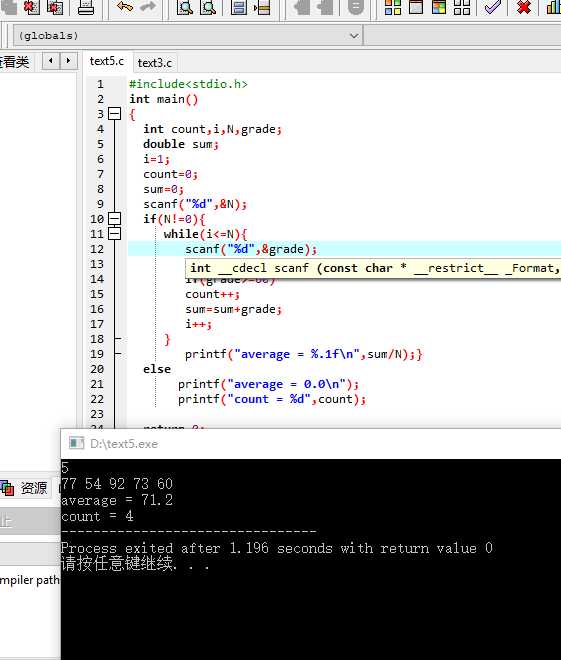Undo the last edit via toolbar arrow

(x=125, y=6)
